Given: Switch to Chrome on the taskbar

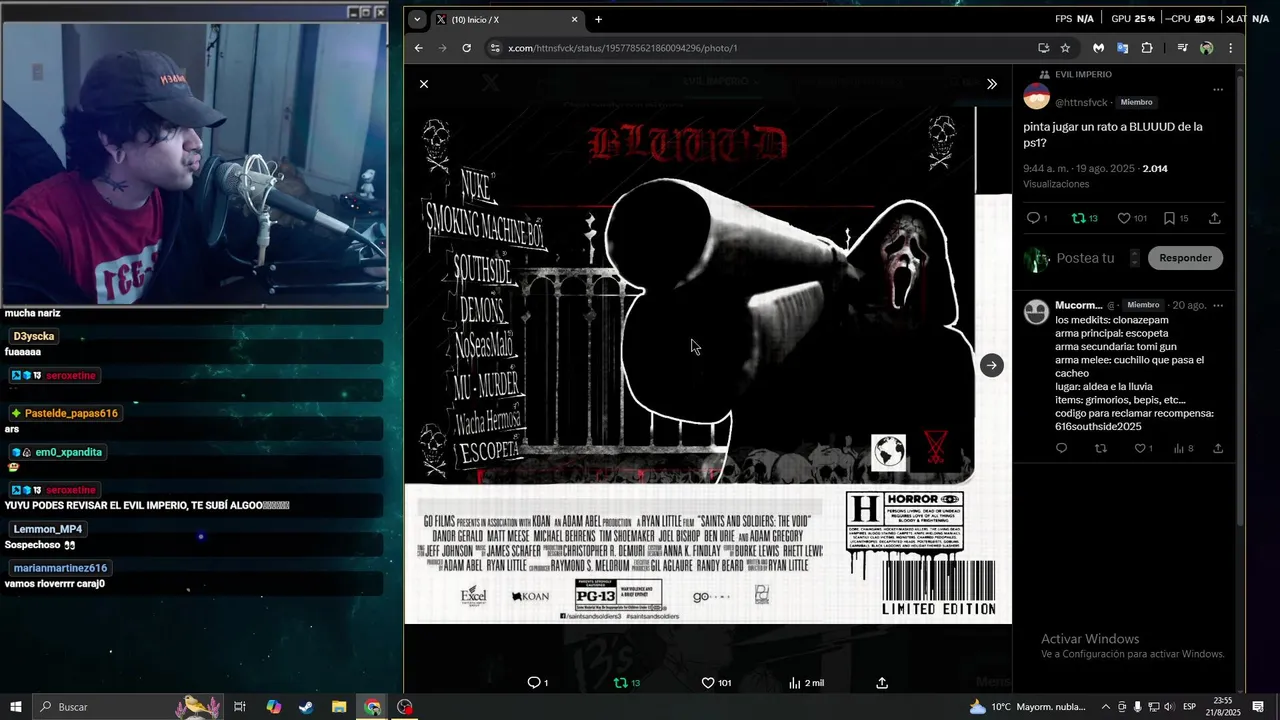Looking at the screenshot, I should point(372,707).
